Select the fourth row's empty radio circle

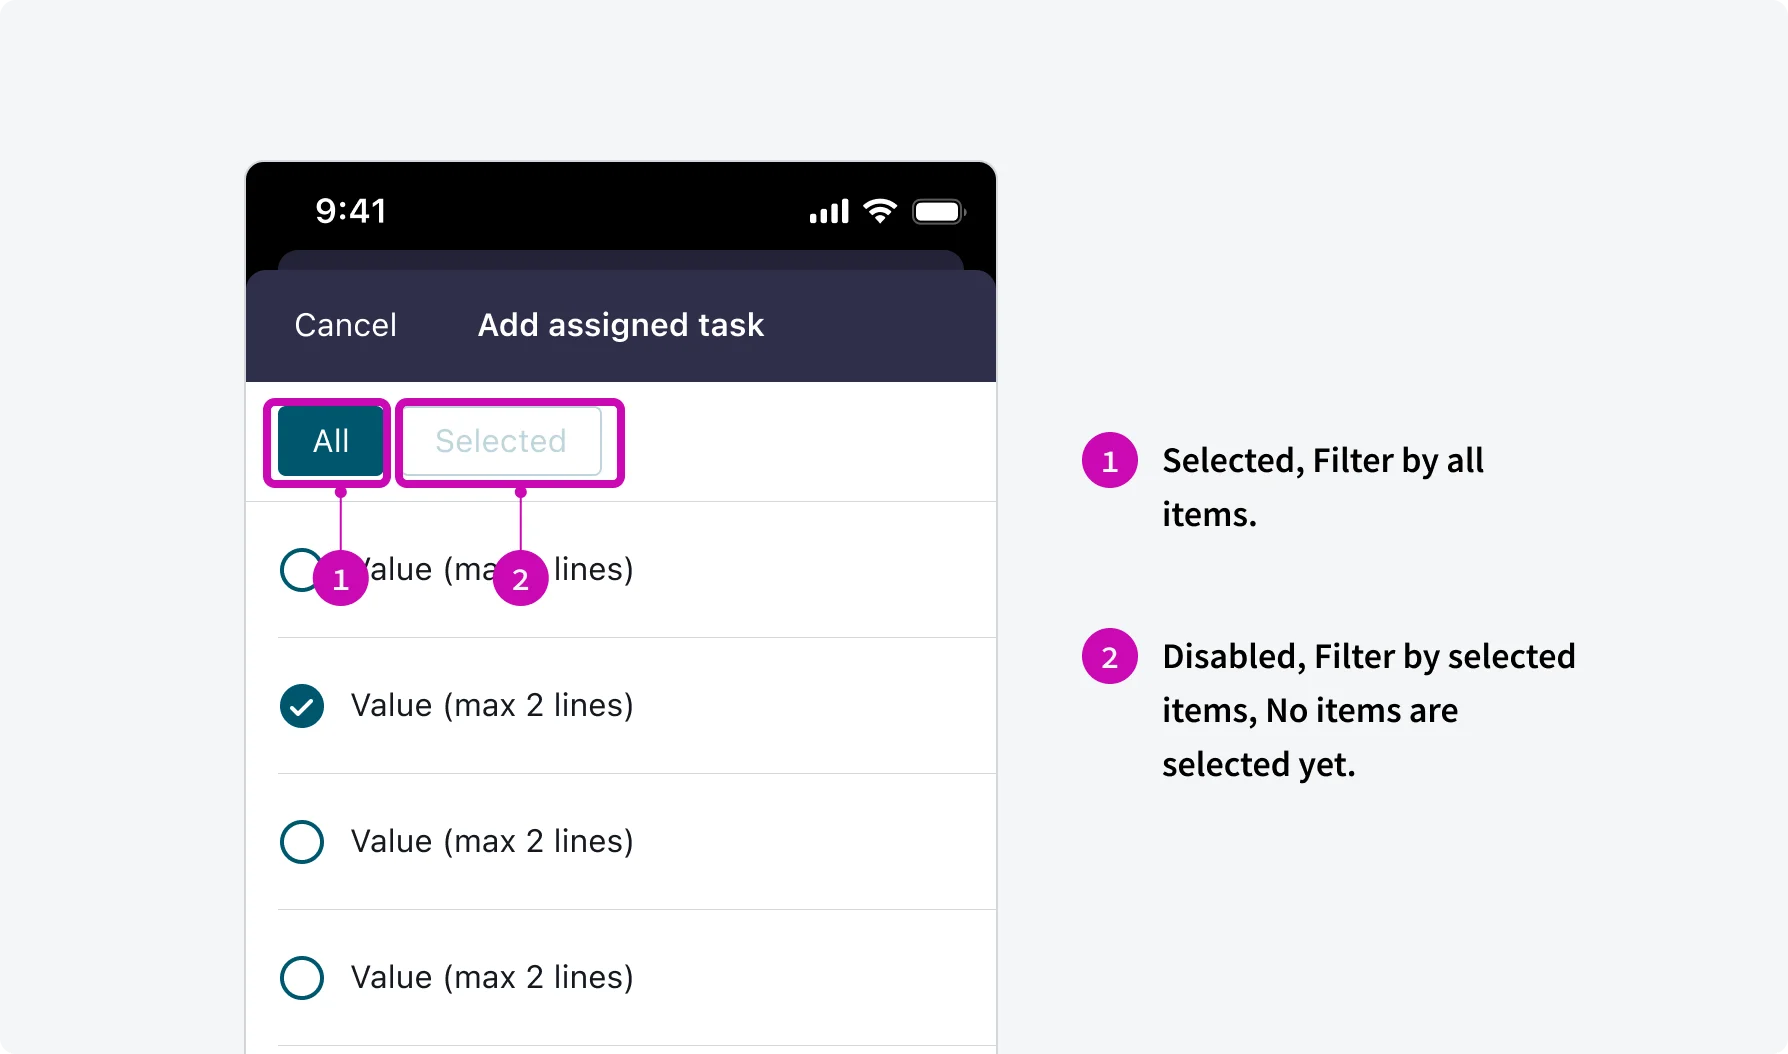click(302, 978)
